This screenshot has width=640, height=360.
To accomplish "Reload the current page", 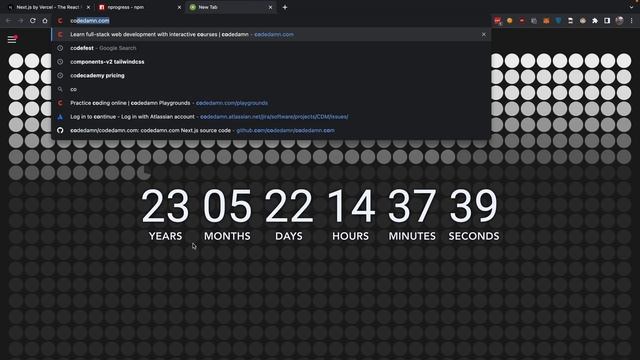I will coord(33,20).
